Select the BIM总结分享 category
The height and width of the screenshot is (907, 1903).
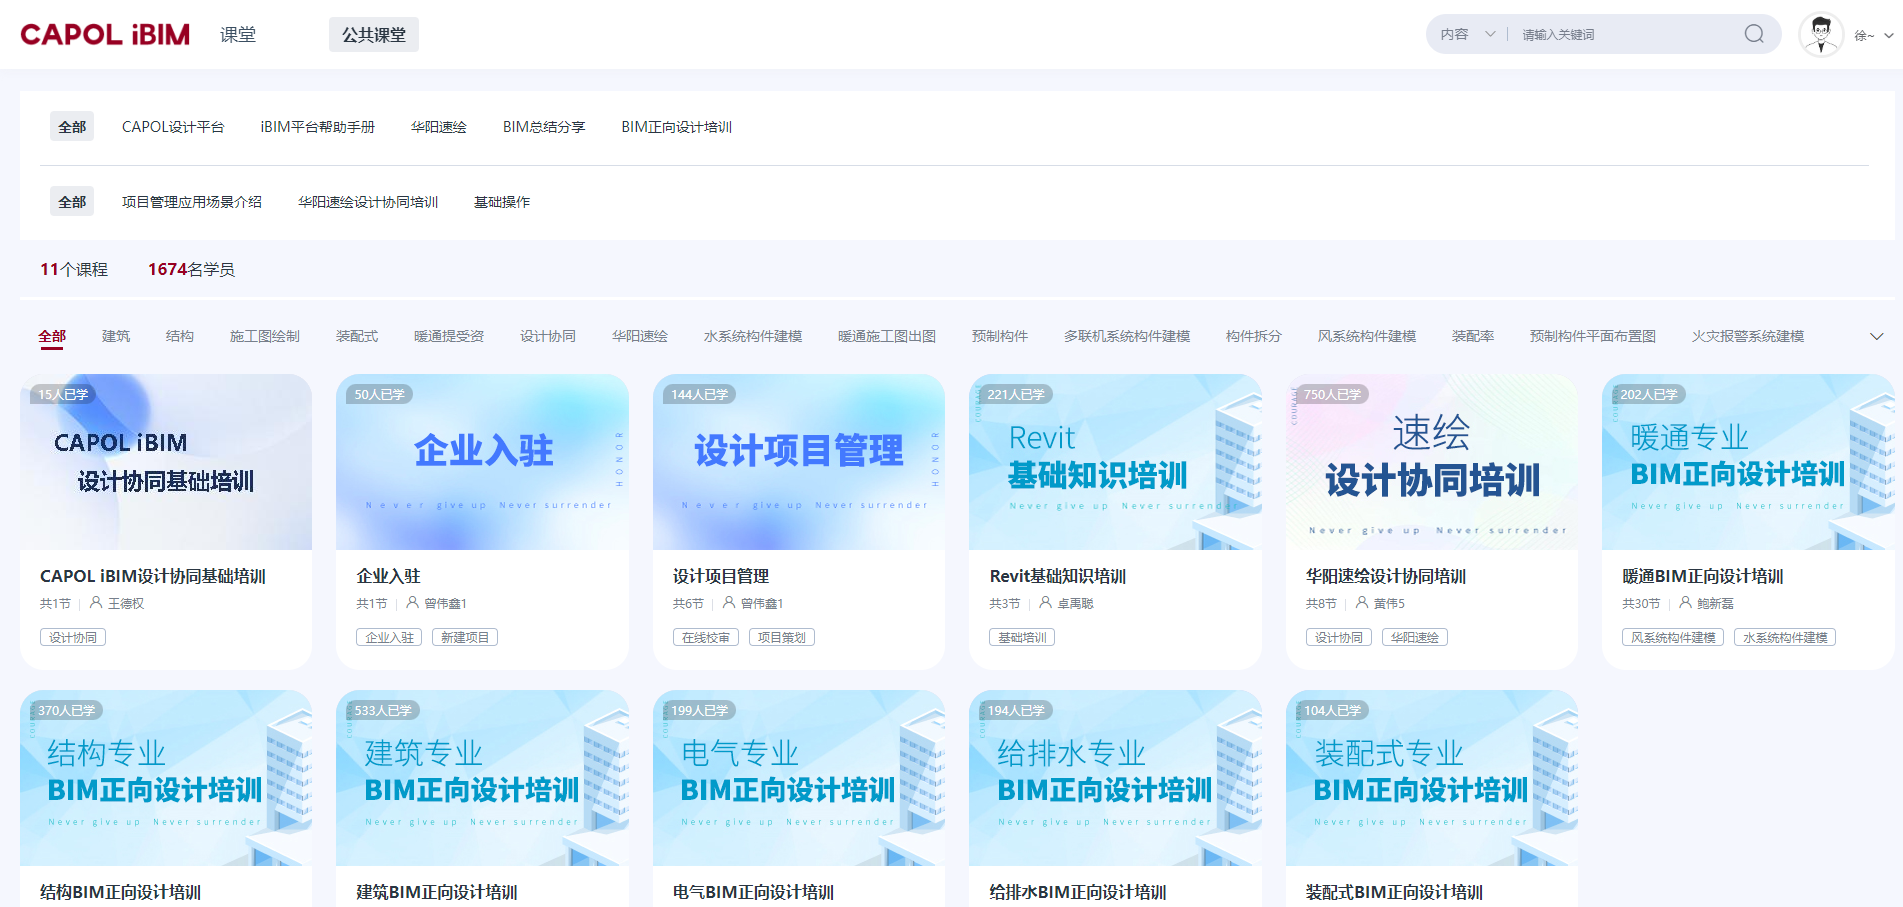click(x=544, y=127)
